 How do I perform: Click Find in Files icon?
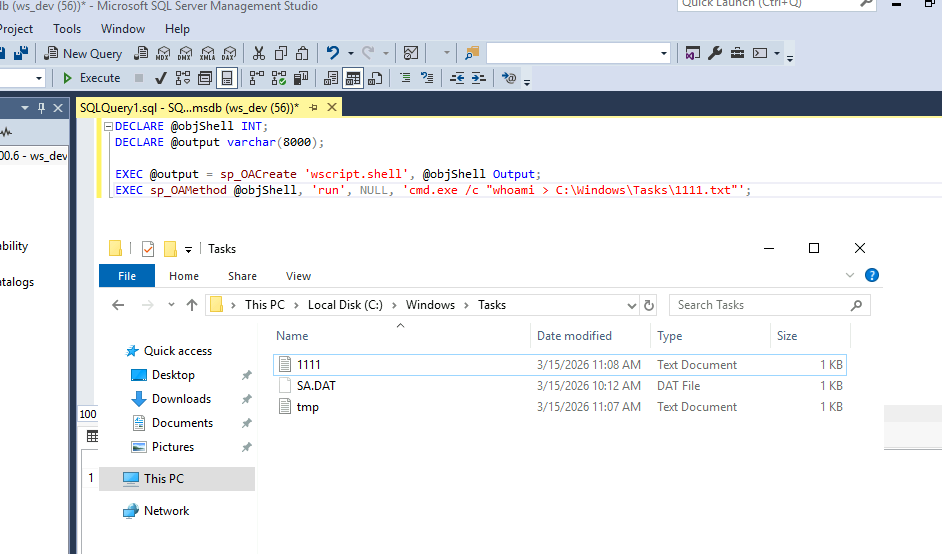(x=472, y=53)
